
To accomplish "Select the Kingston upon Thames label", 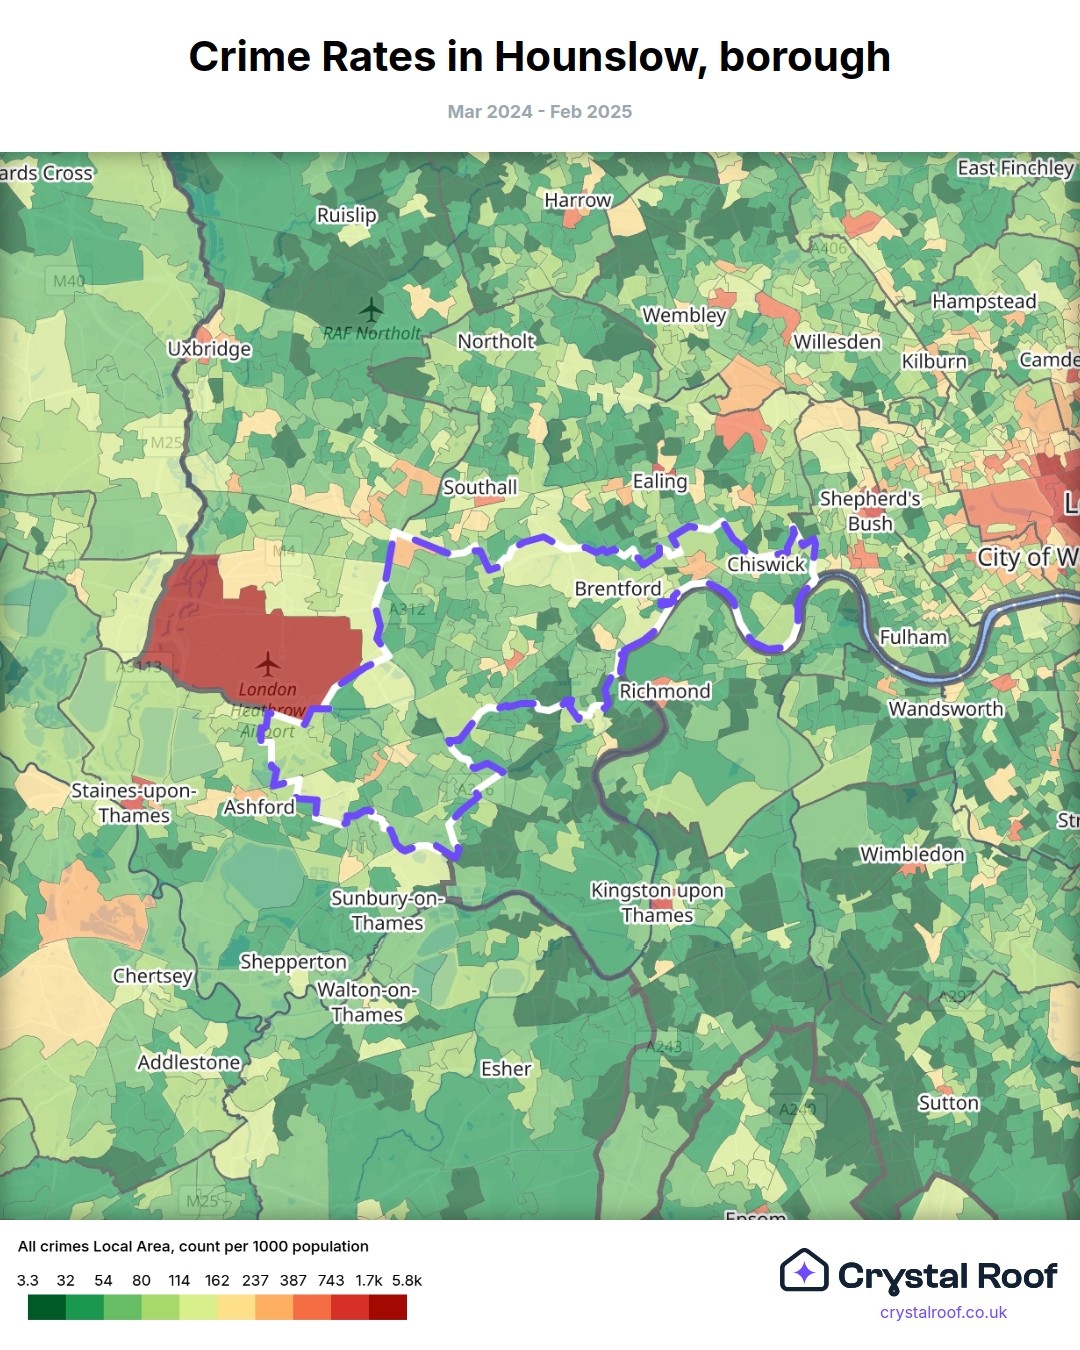I will coord(656,903).
